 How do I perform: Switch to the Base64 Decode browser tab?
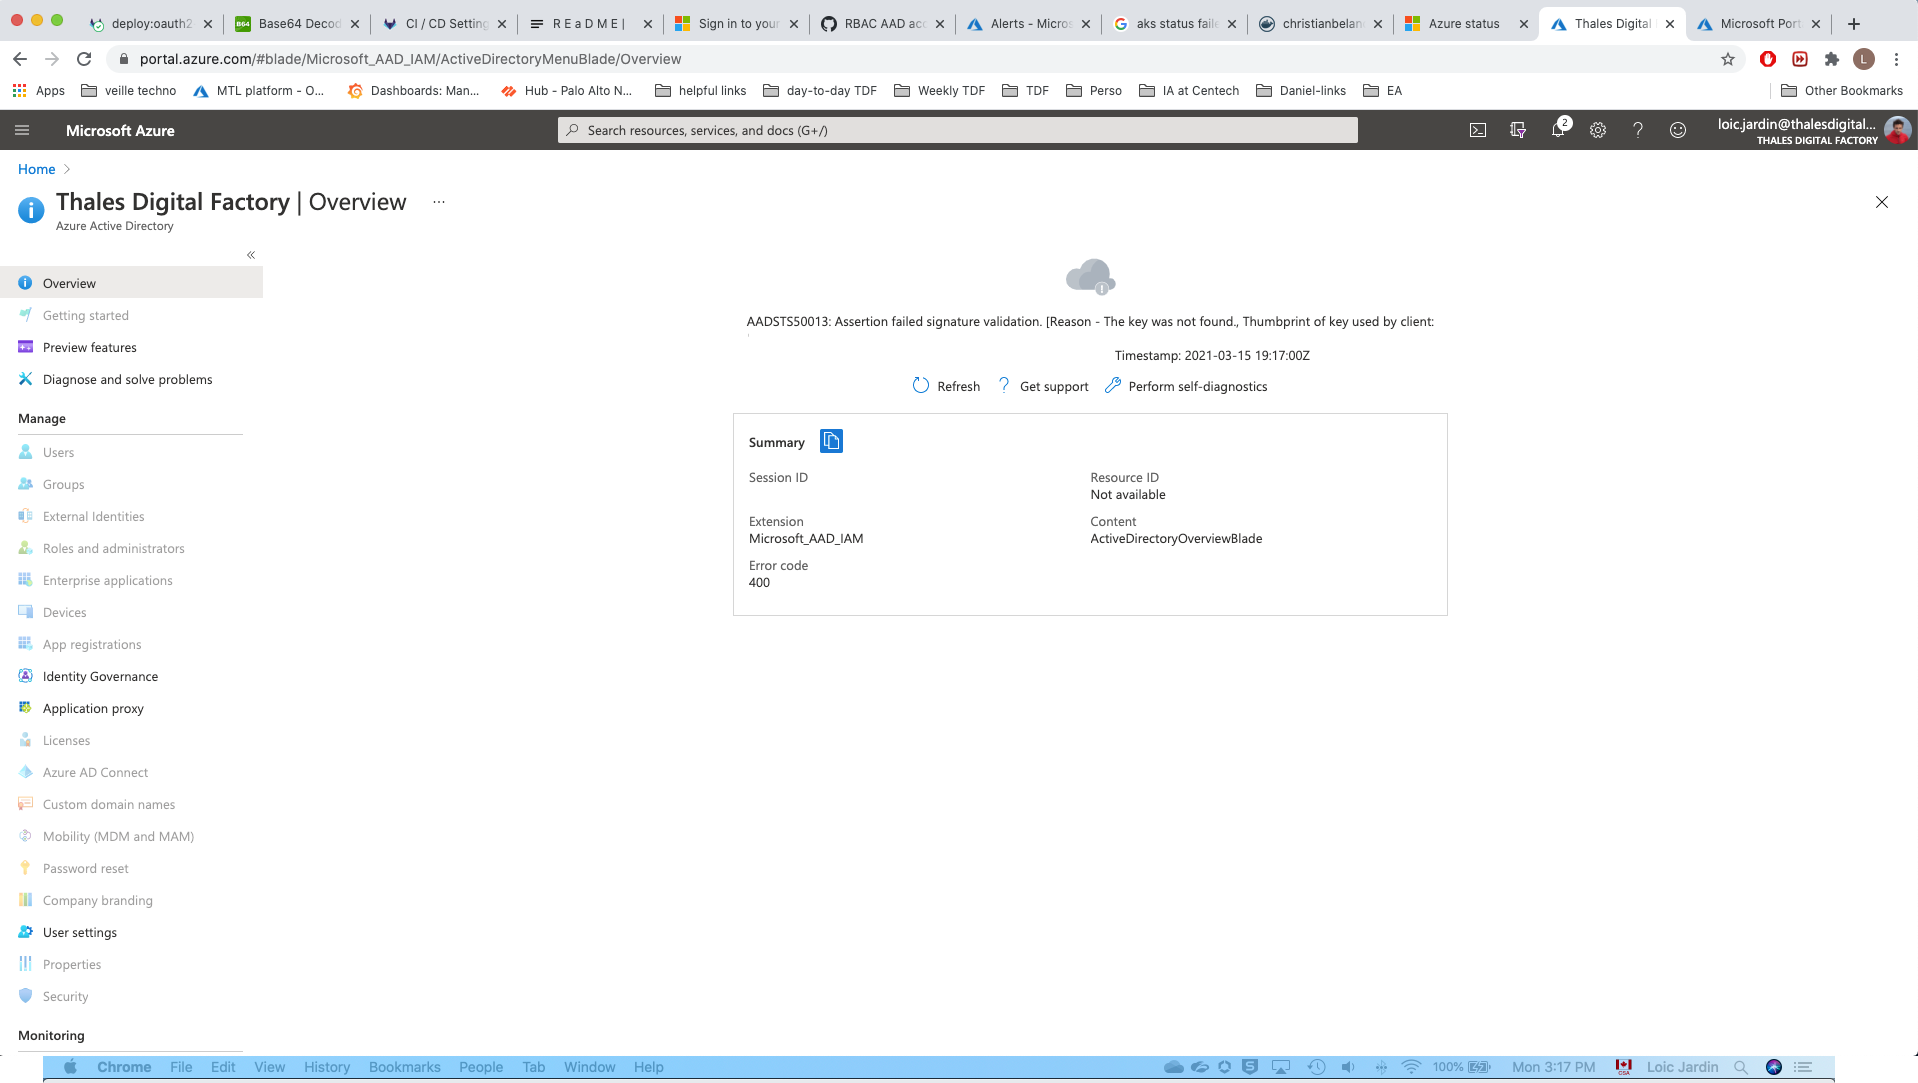tap(298, 23)
